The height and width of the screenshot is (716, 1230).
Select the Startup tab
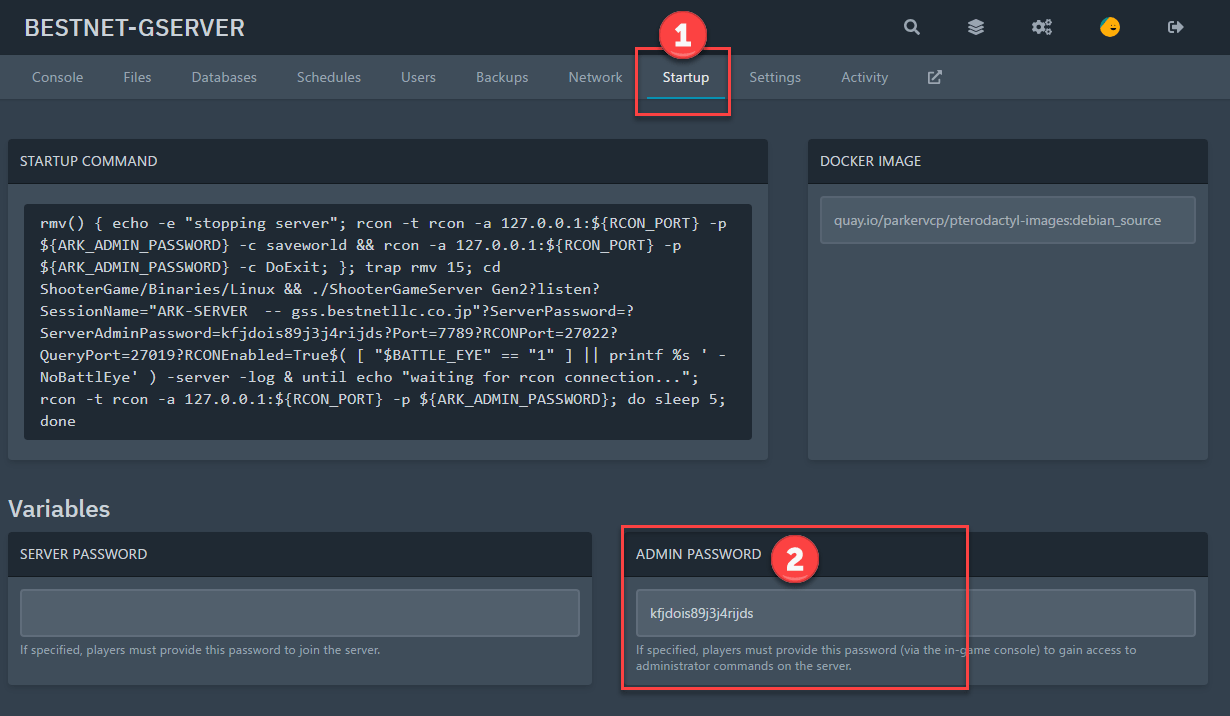click(x=686, y=77)
